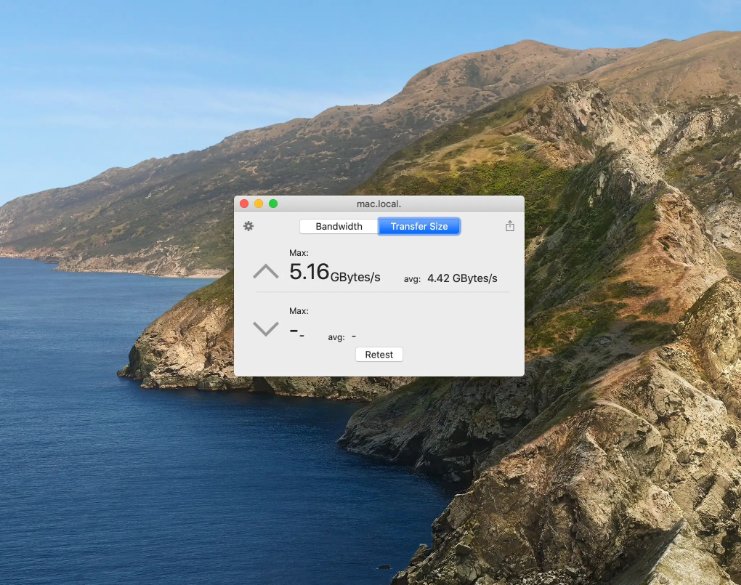Click the upload "Max:" label
The width and height of the screenshot is (741, 585).
pos(299,253)
